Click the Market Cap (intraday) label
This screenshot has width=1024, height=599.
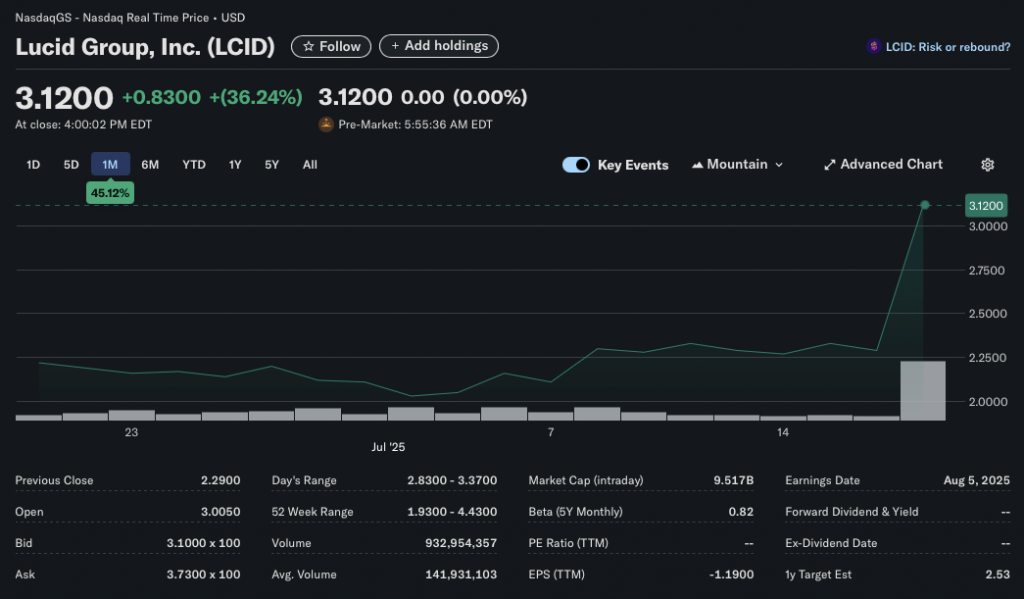pos(586,480)
